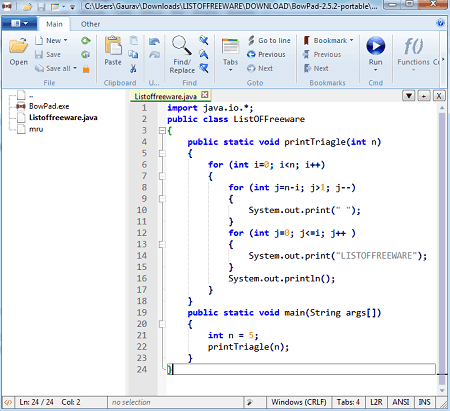Jump to Next bookmark
This screenshot has width=450, height=411.
(316, 68)
